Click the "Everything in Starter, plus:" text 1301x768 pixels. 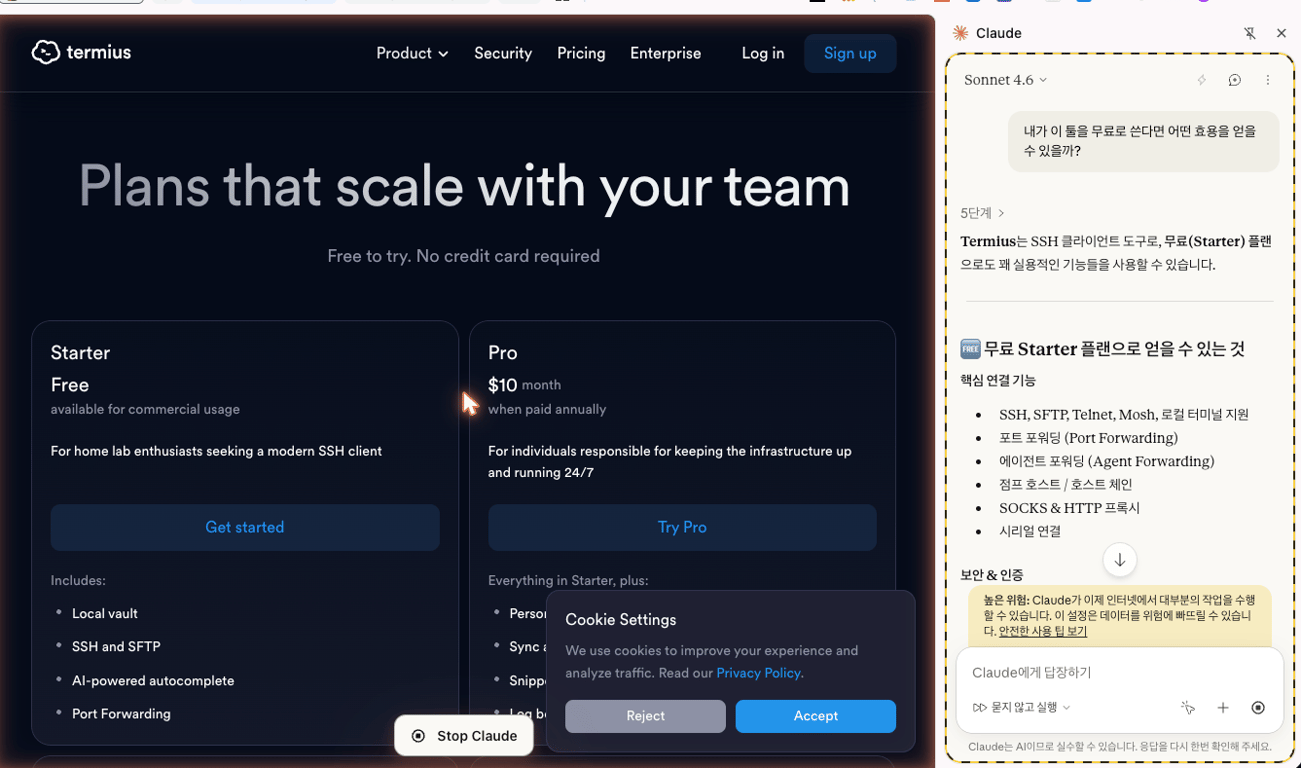(568, 580)
